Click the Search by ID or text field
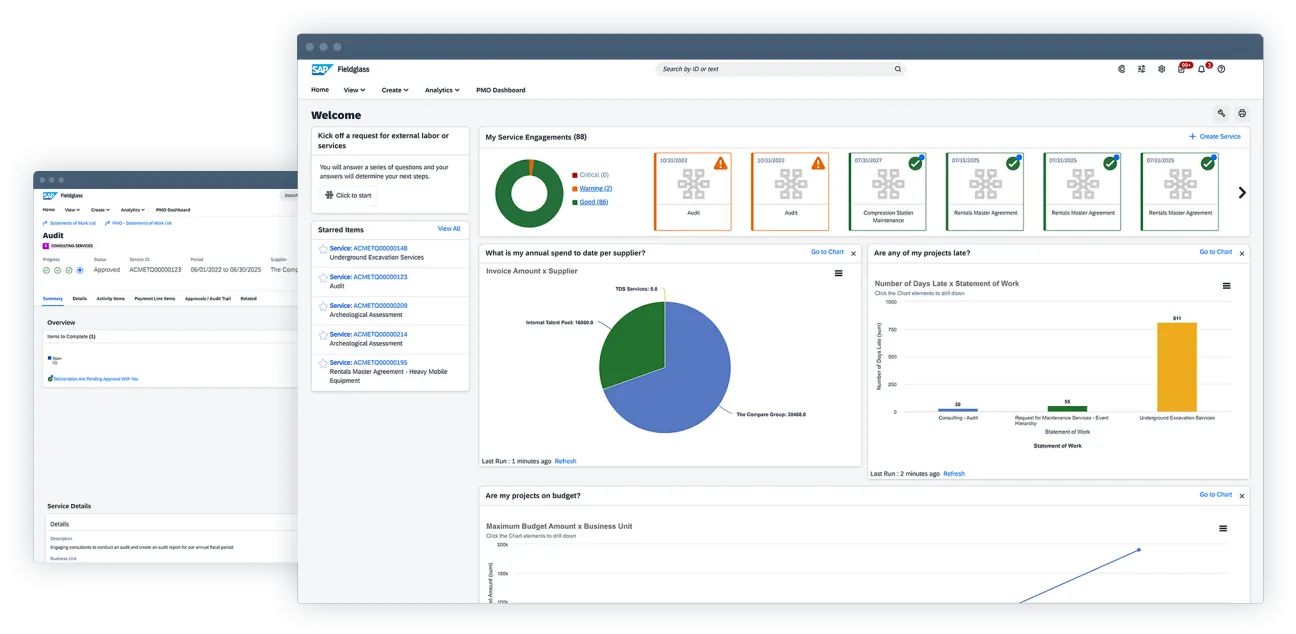 click(775, 69)
